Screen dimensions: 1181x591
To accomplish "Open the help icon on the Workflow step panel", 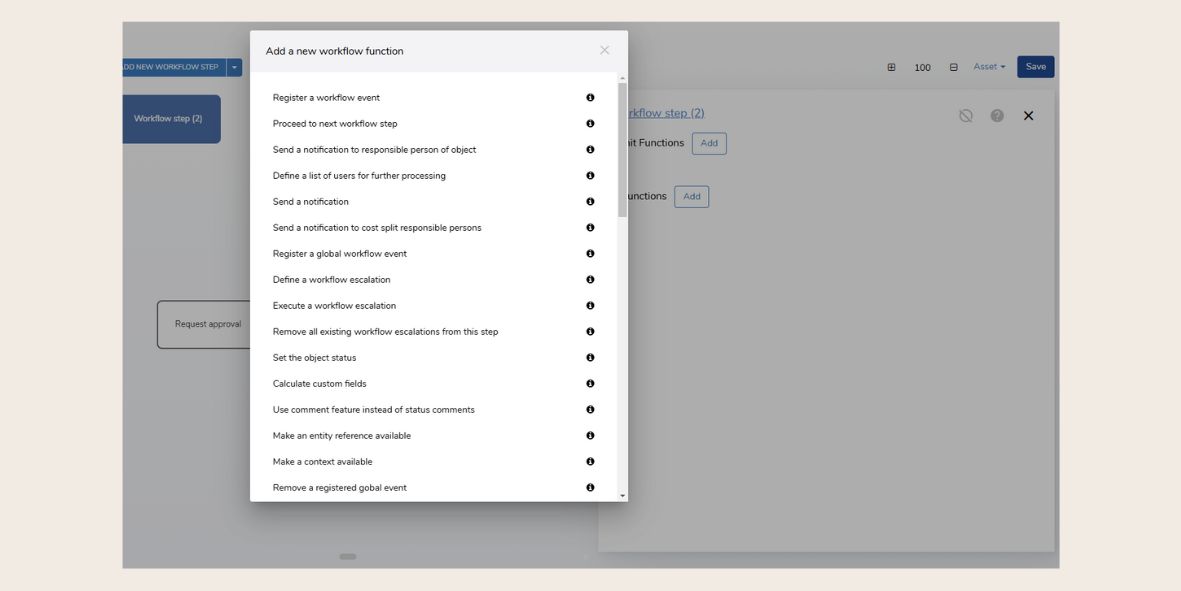I will (997, 115).
